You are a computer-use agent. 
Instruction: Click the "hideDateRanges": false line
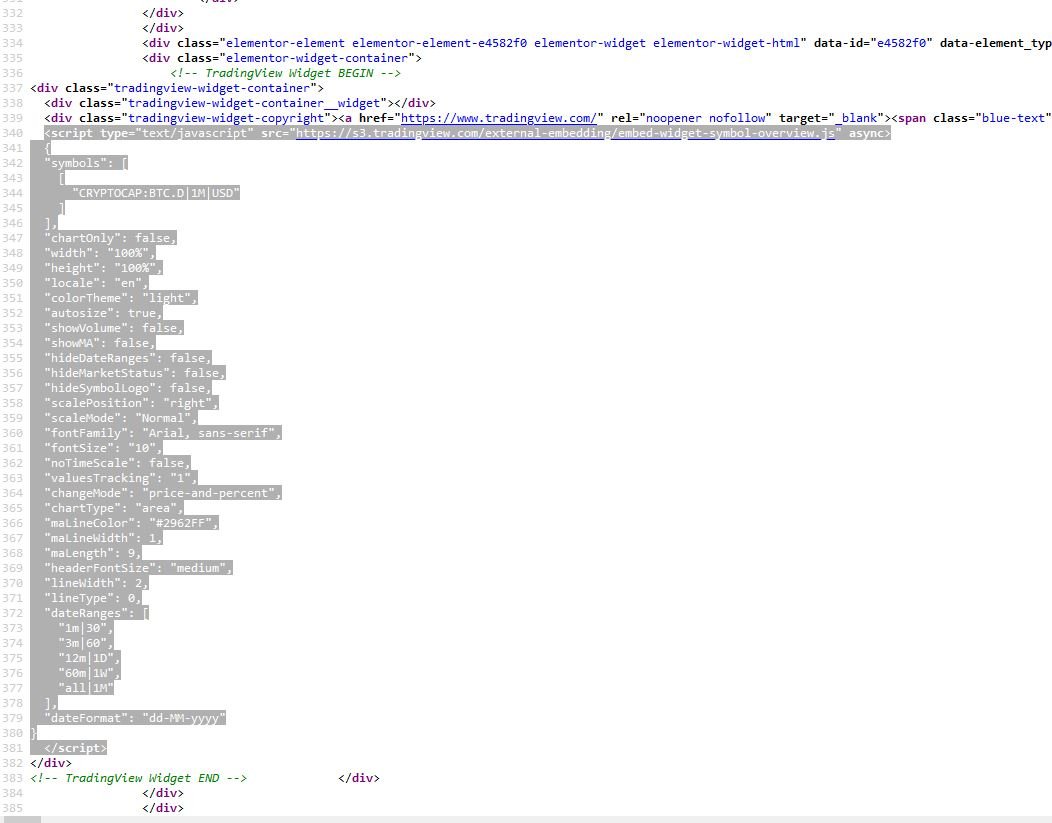click(x=127, y=358)
